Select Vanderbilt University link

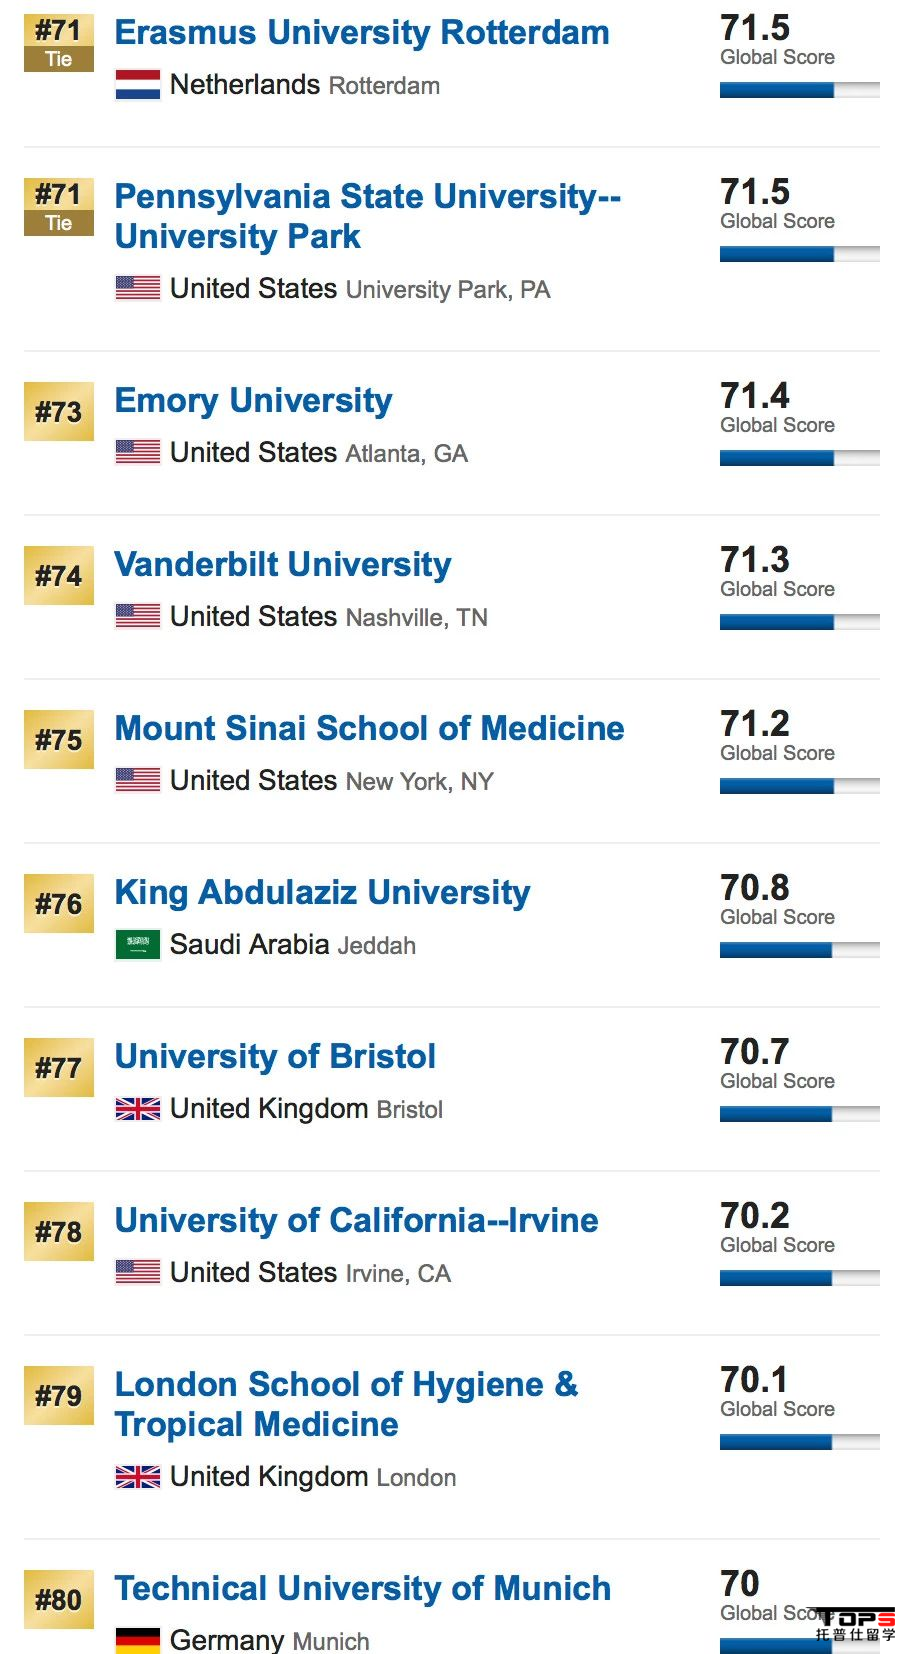pos(283,565)
